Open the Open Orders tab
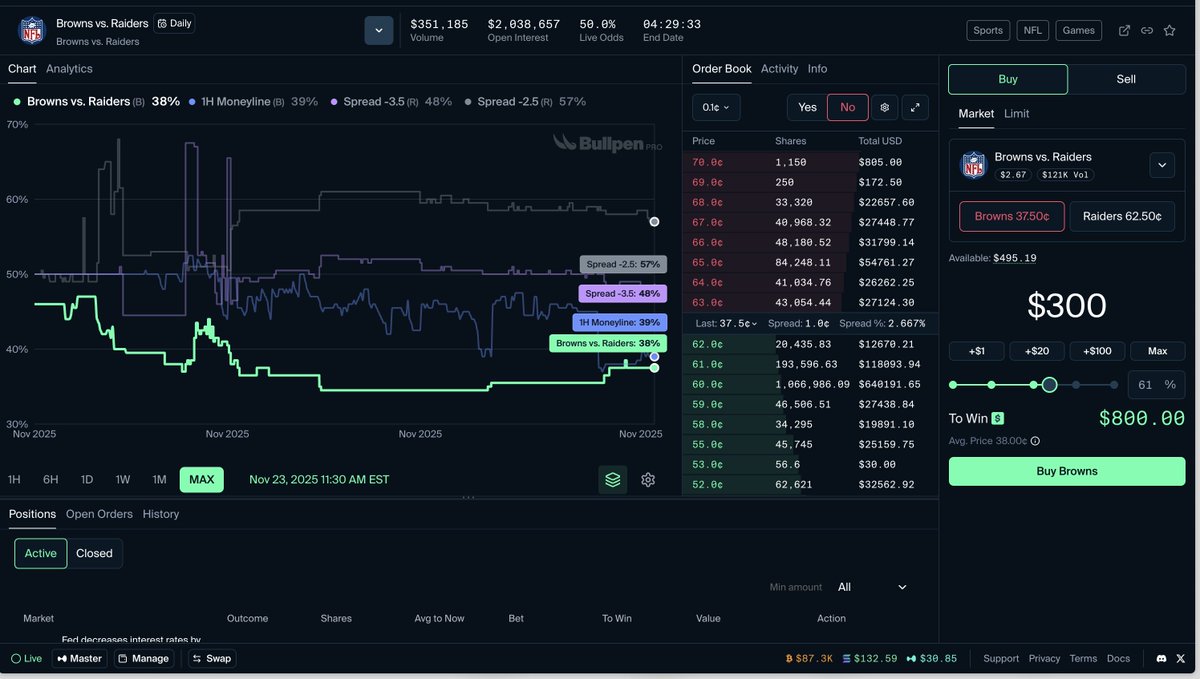The image size is (1200, 679). click(x=99, y=514)
